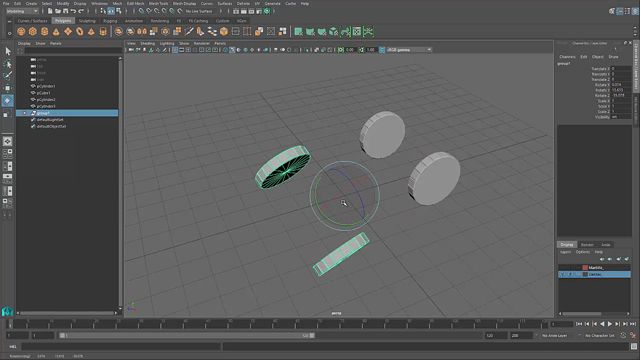The width and height of the screenshot is (640, 360).
Task: Expand the group1 node in Outliner
Action: [24, 113]
